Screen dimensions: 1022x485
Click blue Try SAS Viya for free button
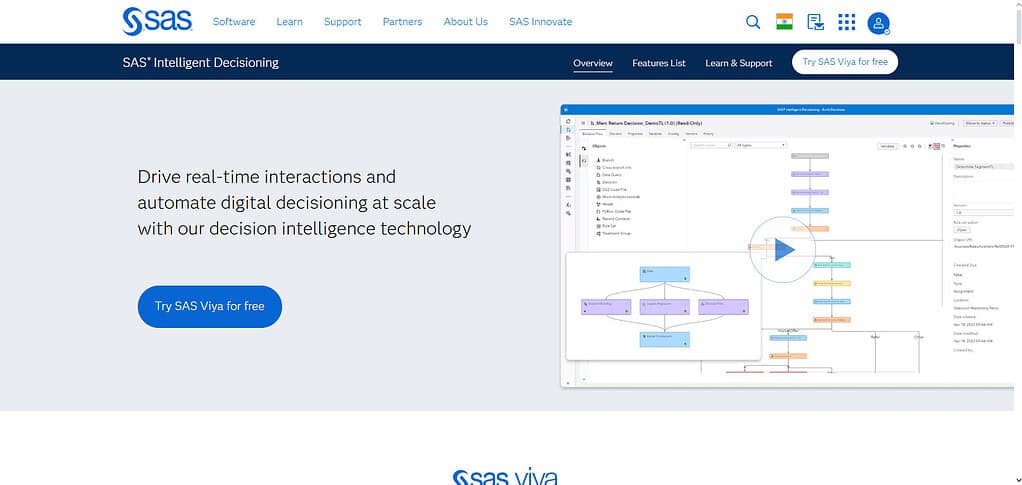coord(209,306)
